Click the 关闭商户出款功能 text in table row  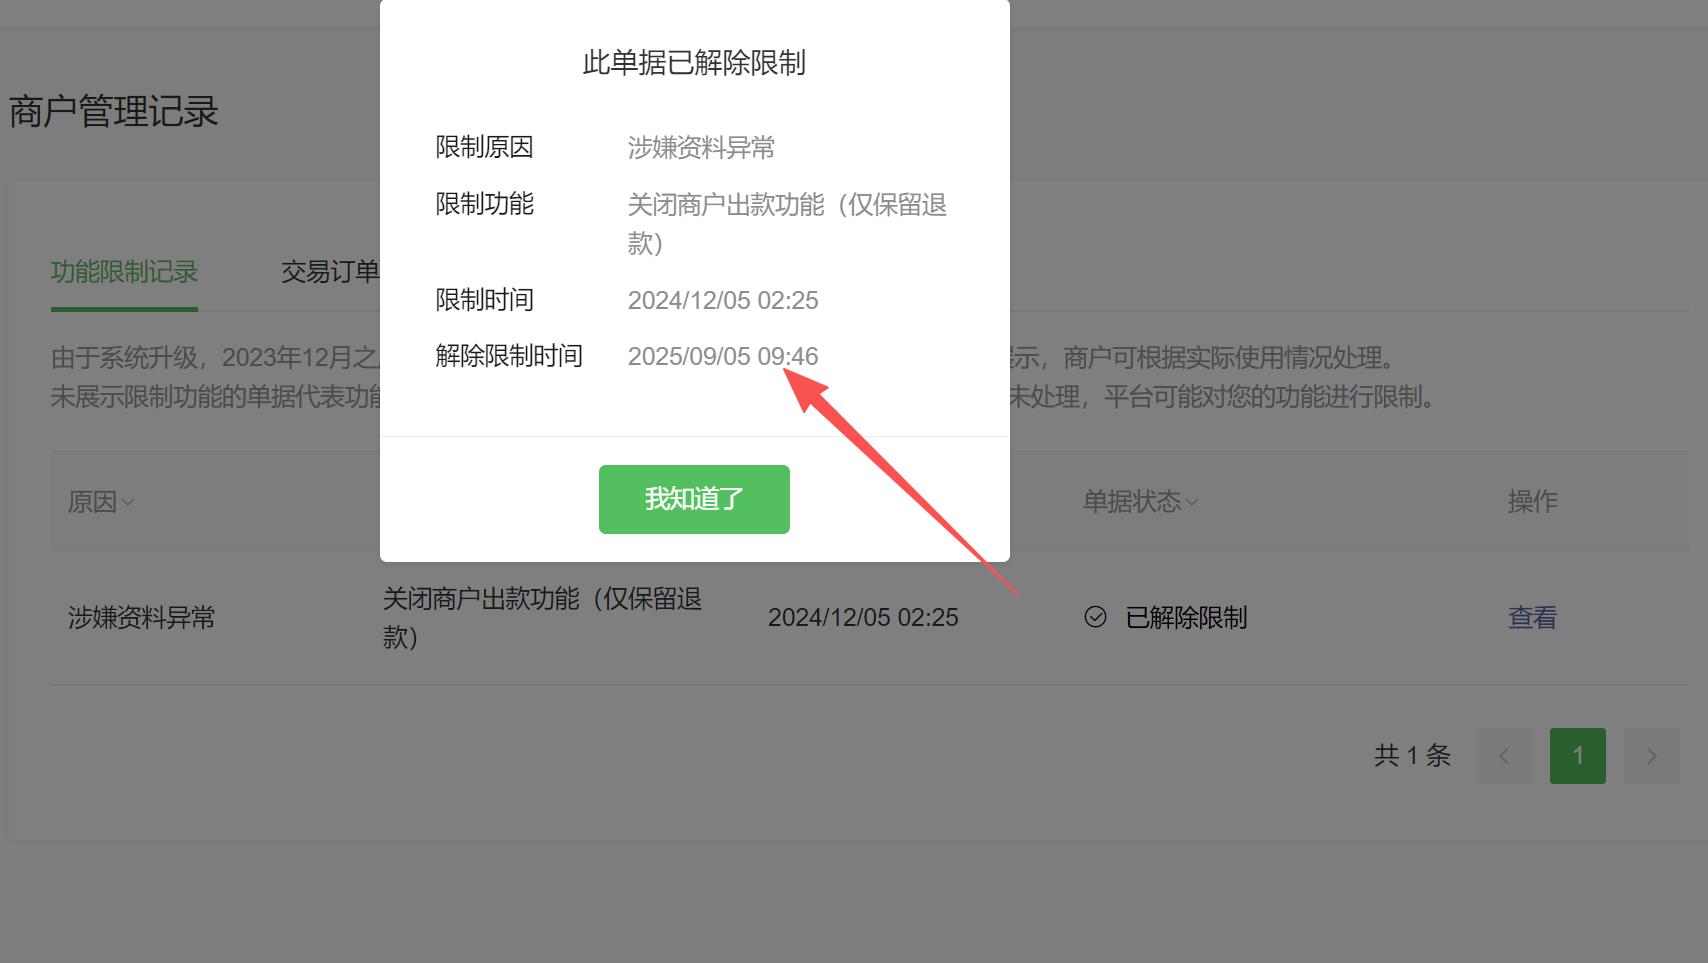[481, 599]
